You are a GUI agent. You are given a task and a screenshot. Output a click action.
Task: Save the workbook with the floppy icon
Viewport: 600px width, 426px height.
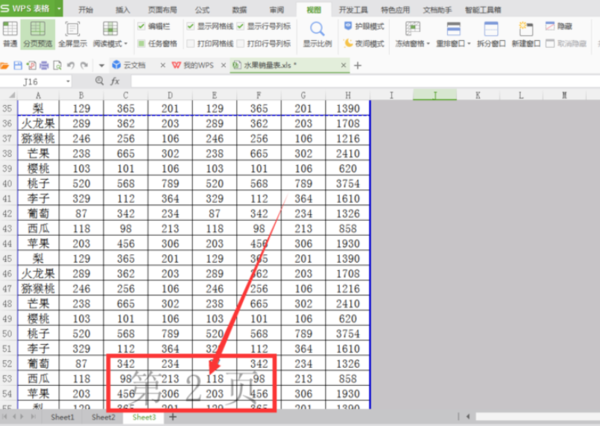click(18, 65)
